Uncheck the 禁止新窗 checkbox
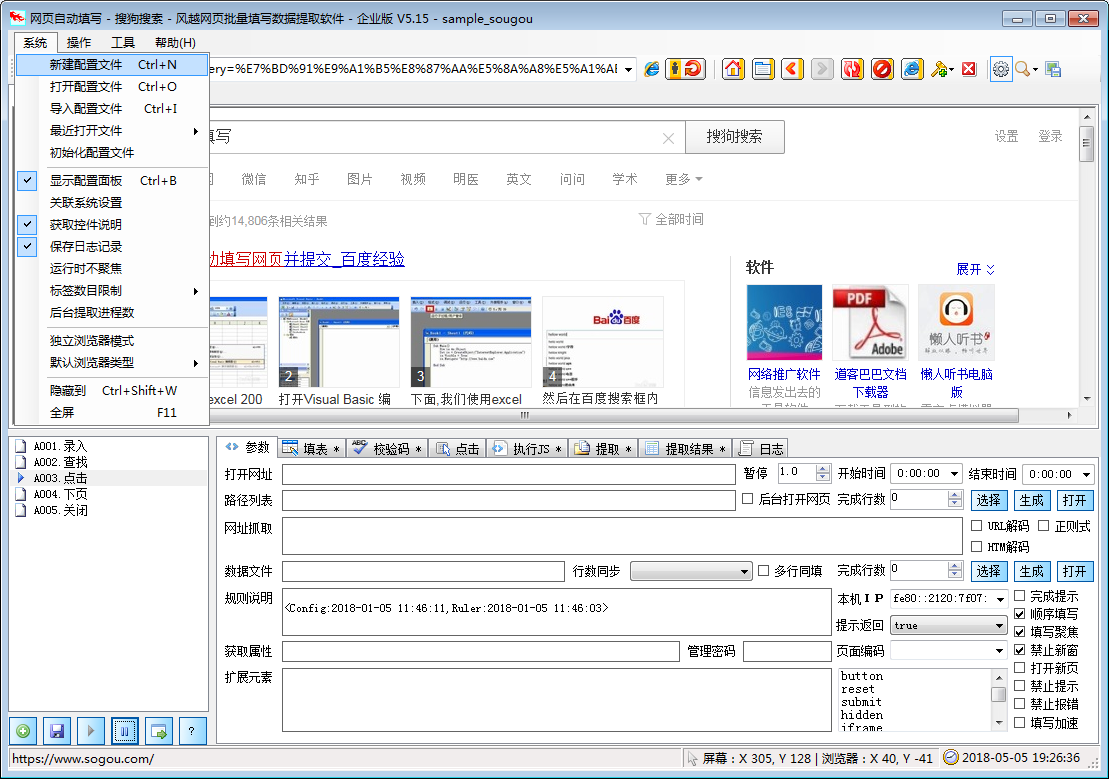The height and width of the screenshot is (779, 1109). [x=1020, y=650]
